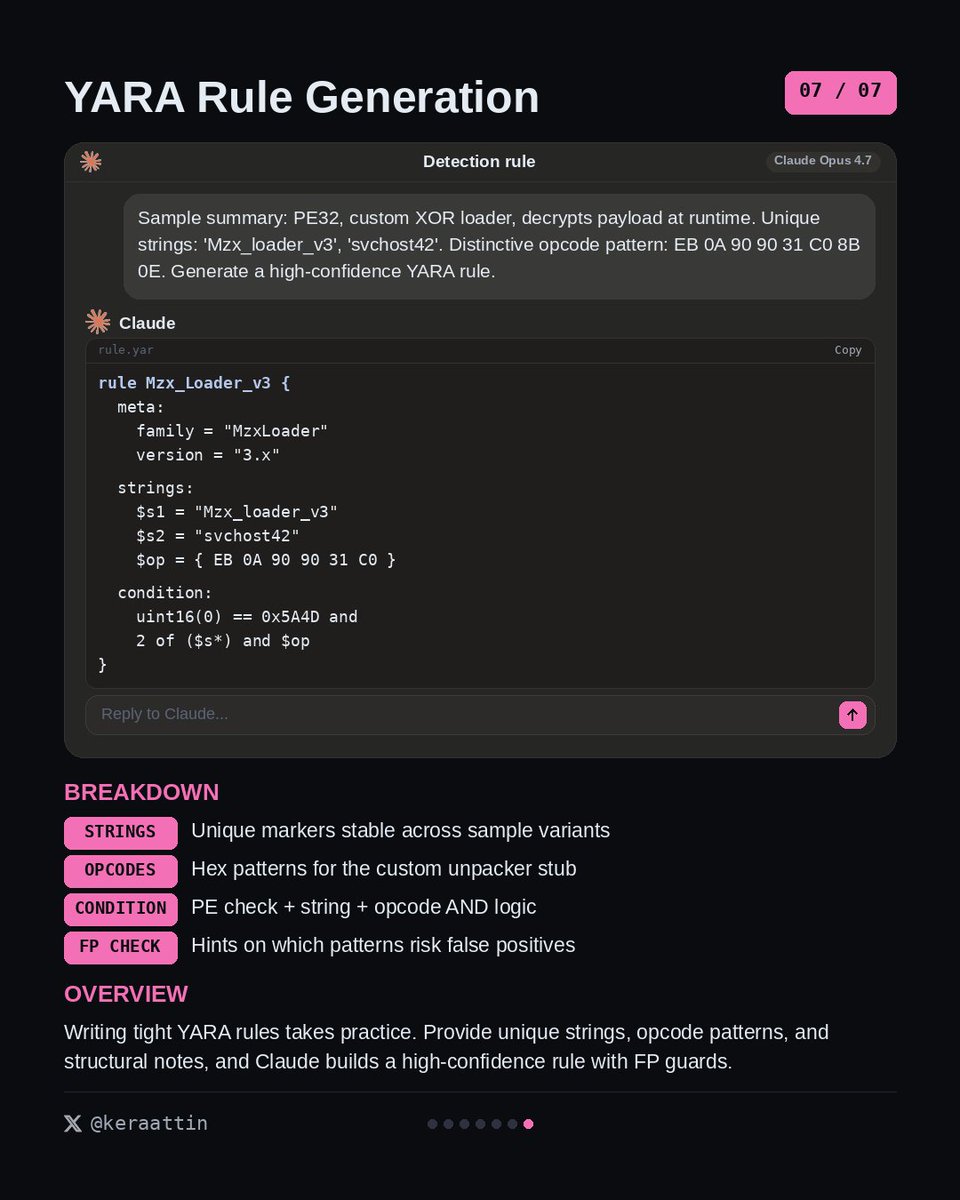Click text Unique markers stable across sample variants
Viewport: 960px width, 1200px height.
click(x=400, y=831)
